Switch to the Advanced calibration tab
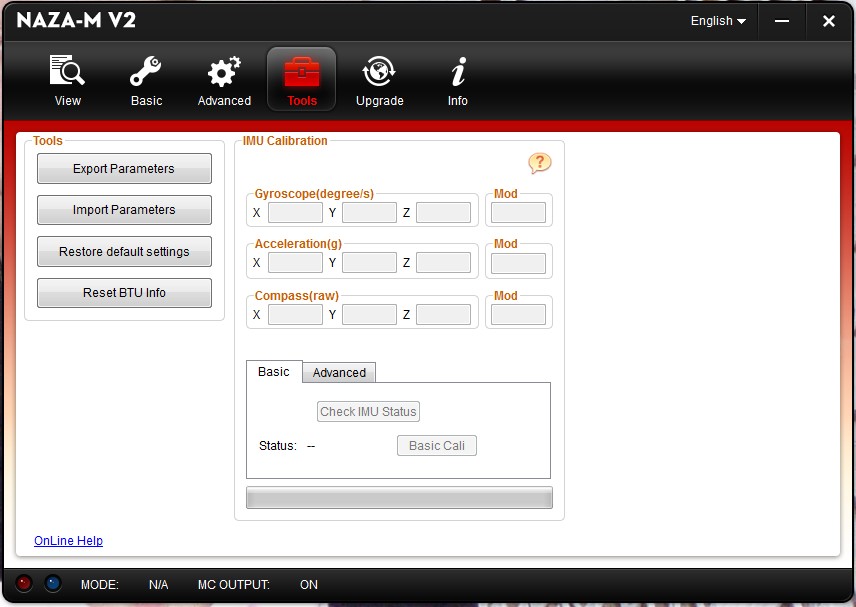 (x=339, y=373)
